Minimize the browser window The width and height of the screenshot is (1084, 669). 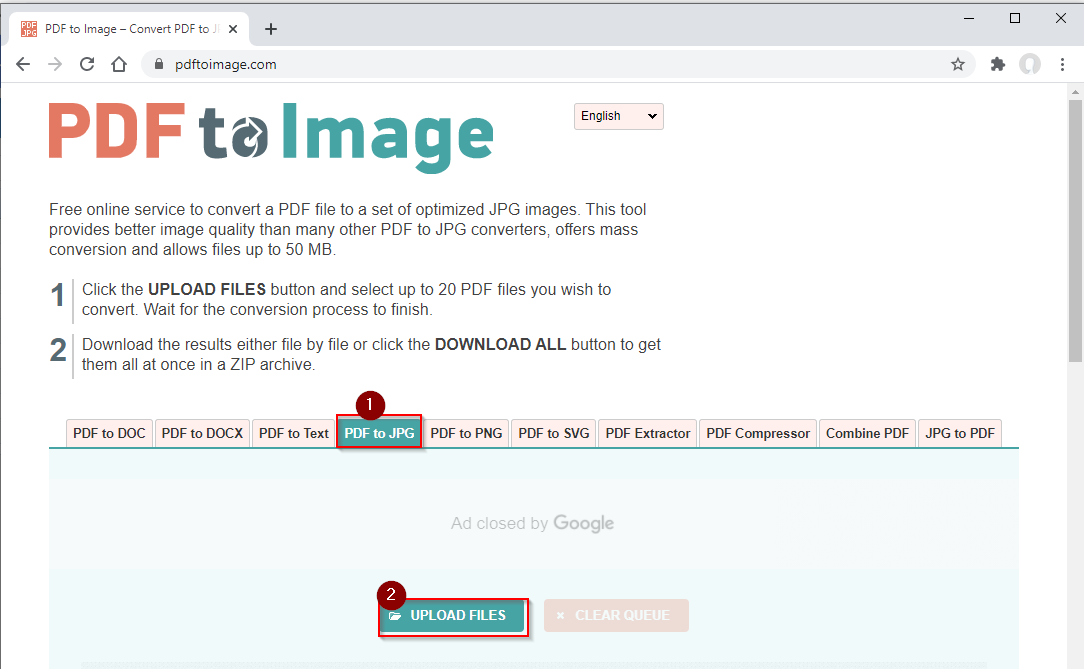(x=969, y=19)
